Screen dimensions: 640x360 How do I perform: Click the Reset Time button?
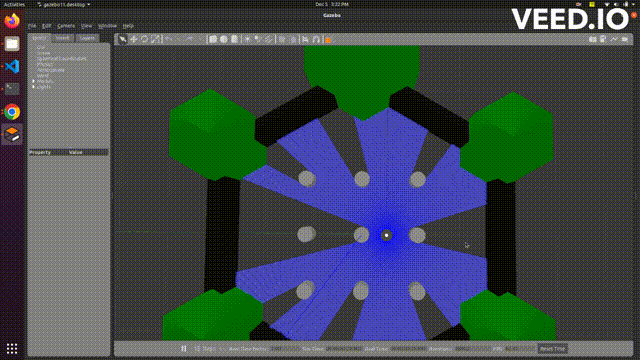pos(553,349)
